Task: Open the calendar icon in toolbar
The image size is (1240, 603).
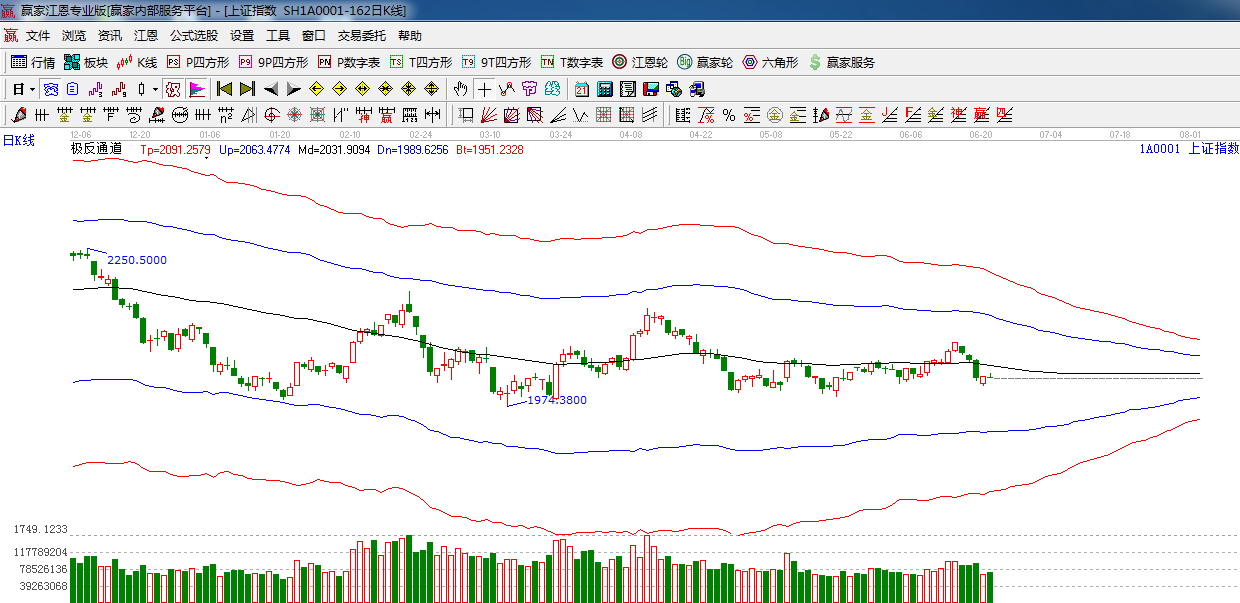Action: click(581, 89)
